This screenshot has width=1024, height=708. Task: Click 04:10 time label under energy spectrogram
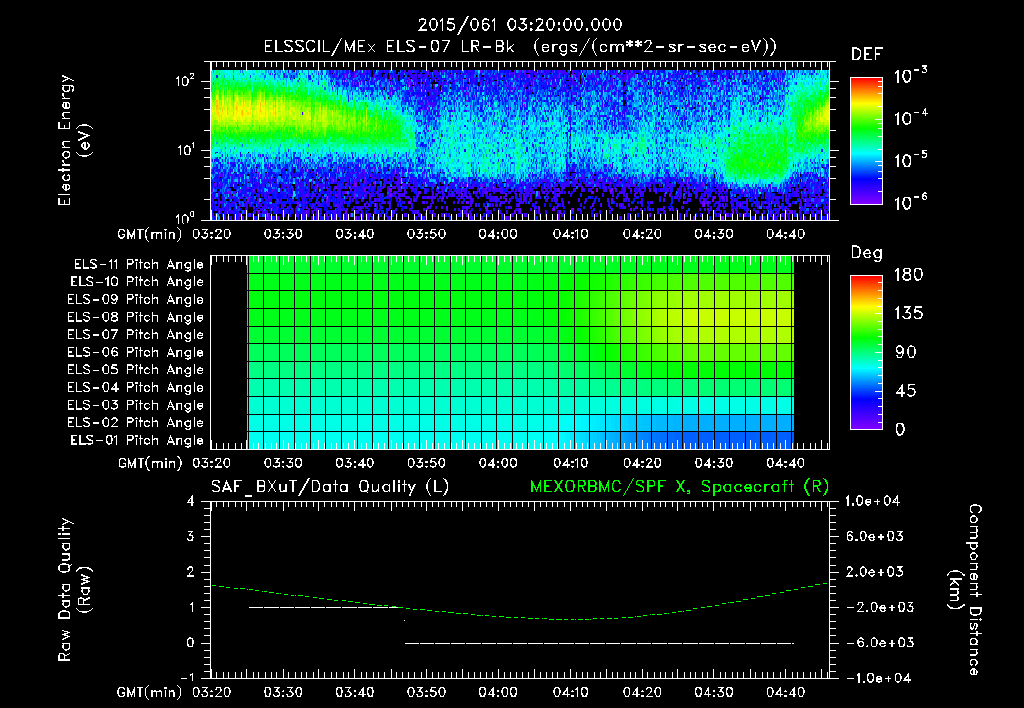(x=569, y=234)
